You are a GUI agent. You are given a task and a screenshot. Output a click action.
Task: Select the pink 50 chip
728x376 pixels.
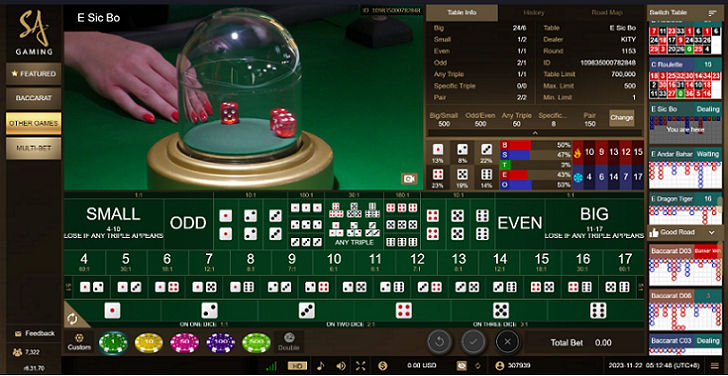click(185, 343)
